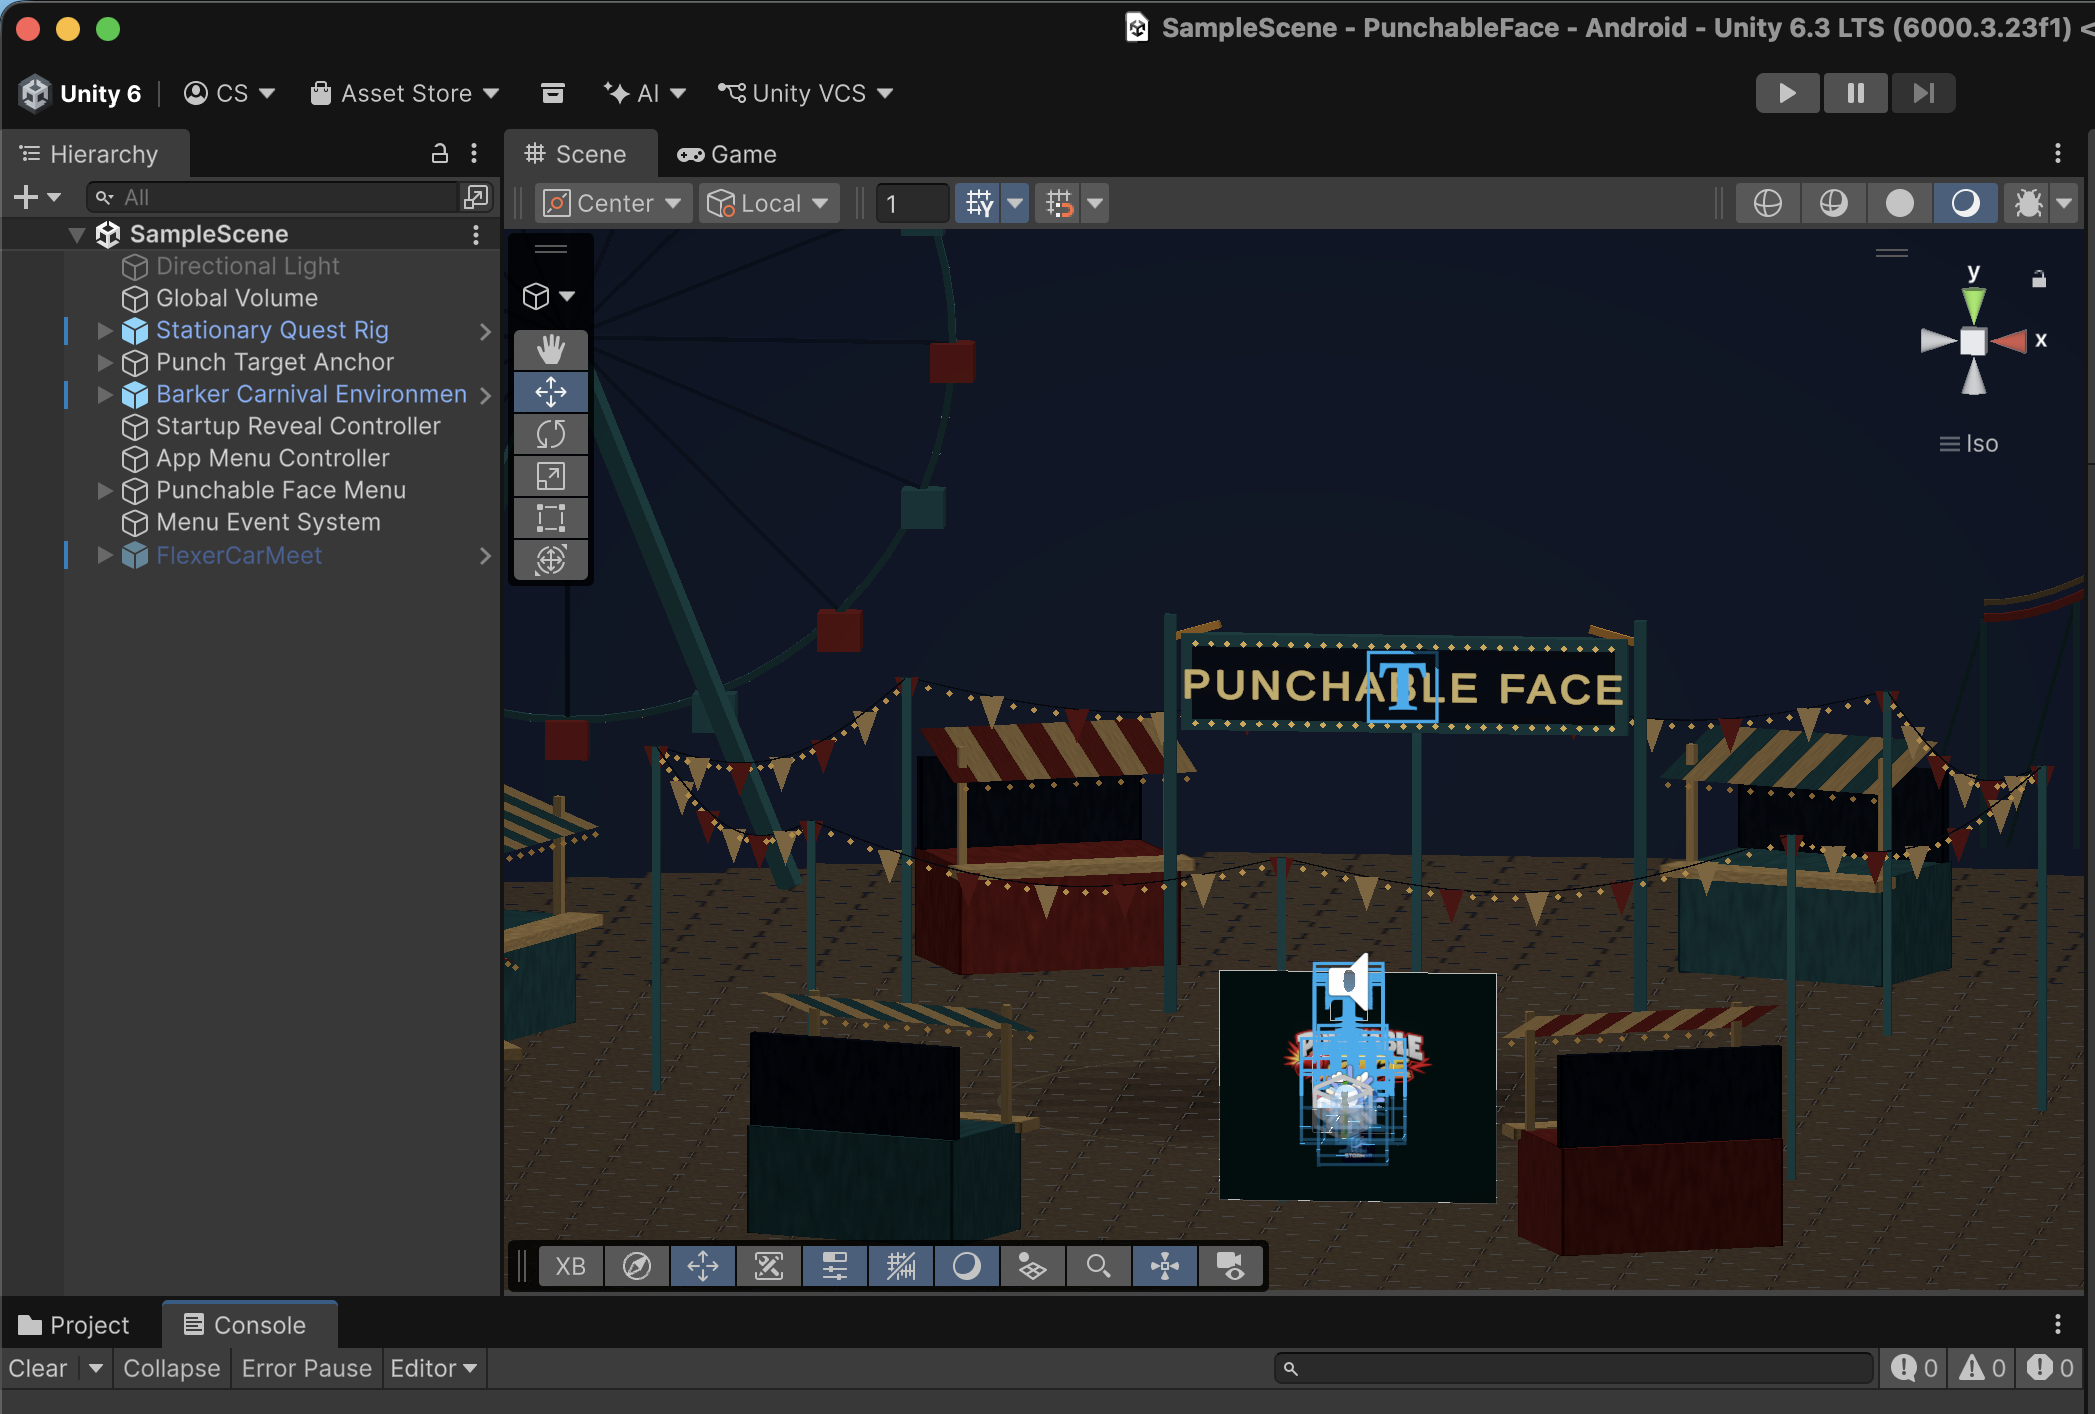Image resolution: width=2095 pixels, height=1414 pixels.
Task: Click the Hierarchy search field
Action: (x=273, y=197)
